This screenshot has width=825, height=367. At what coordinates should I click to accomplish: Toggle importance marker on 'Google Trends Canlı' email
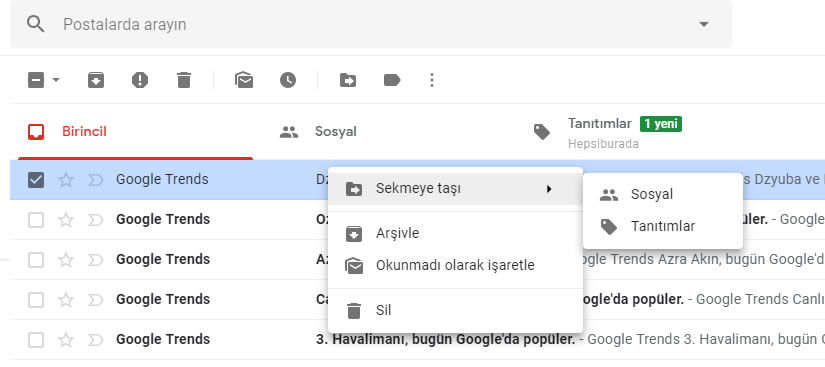[95, 300]
